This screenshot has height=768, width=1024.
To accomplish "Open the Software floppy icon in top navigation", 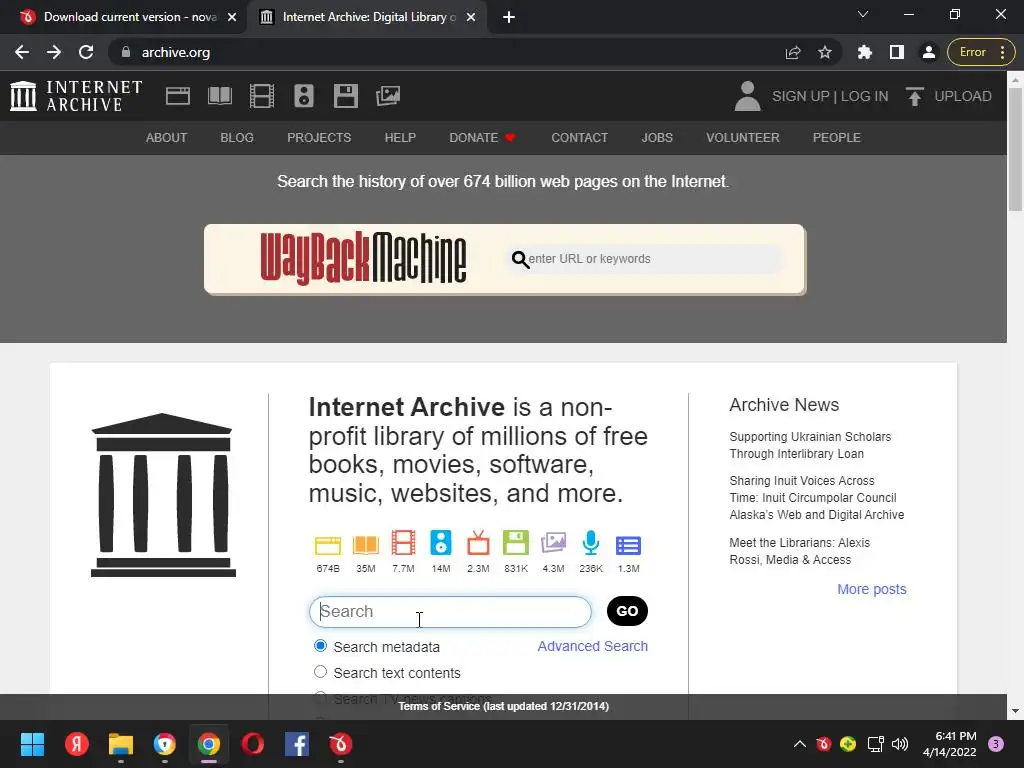I will click(x=345, y=96).
